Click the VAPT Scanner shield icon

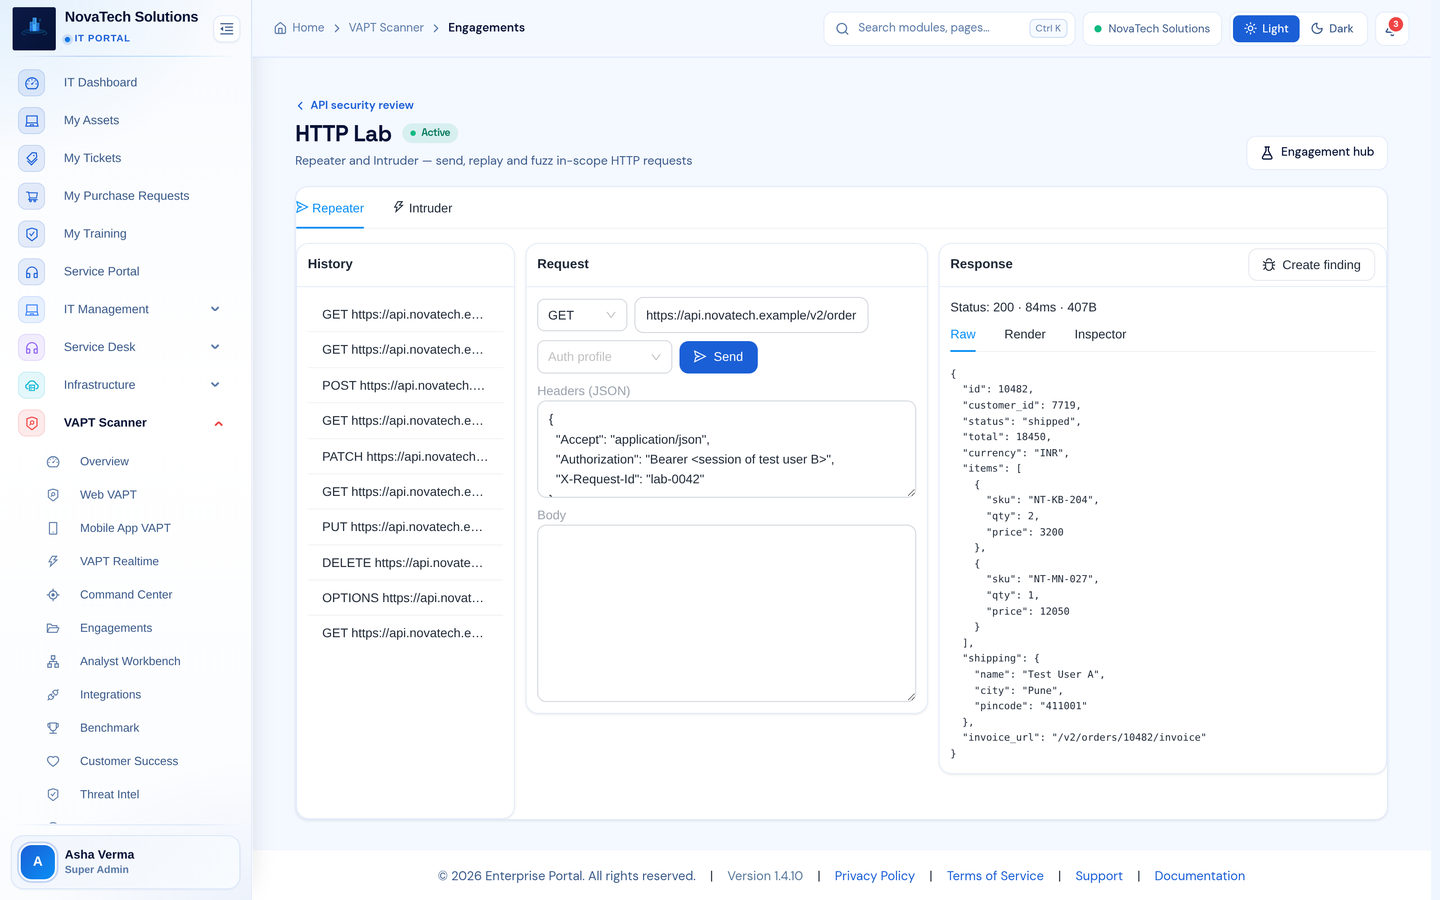(x=32, y=423)
